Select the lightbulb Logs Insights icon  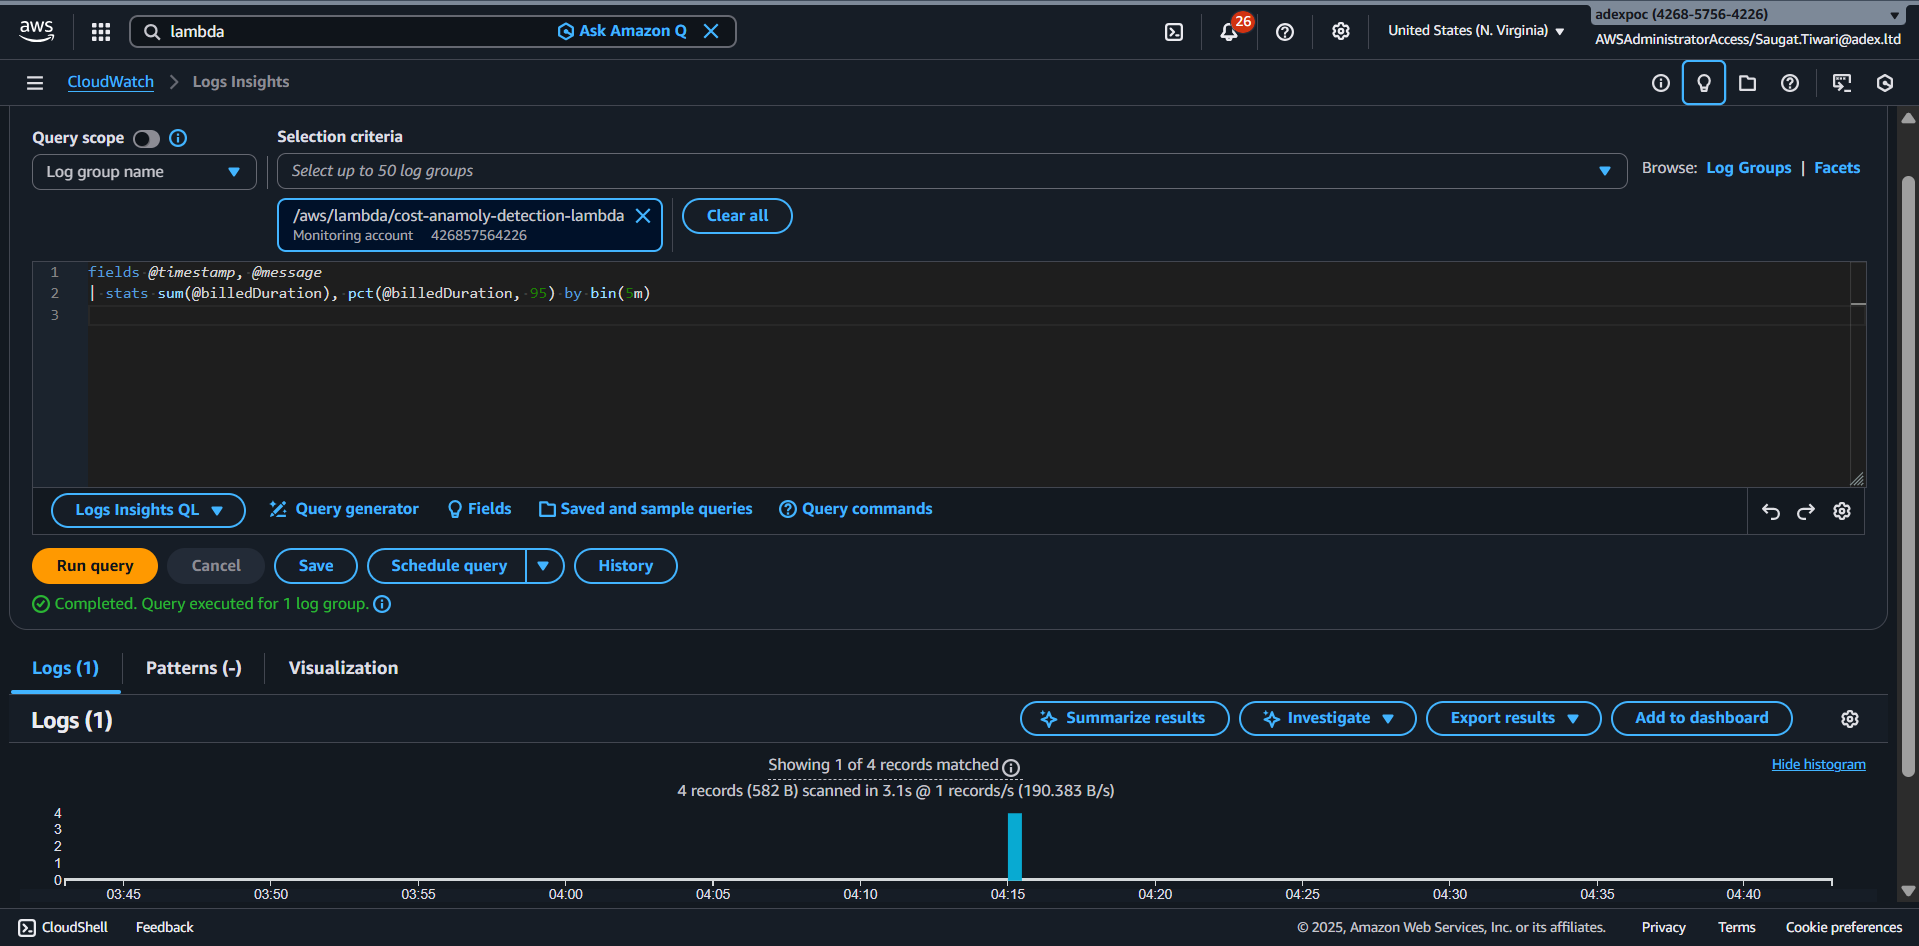point(1704,82)
